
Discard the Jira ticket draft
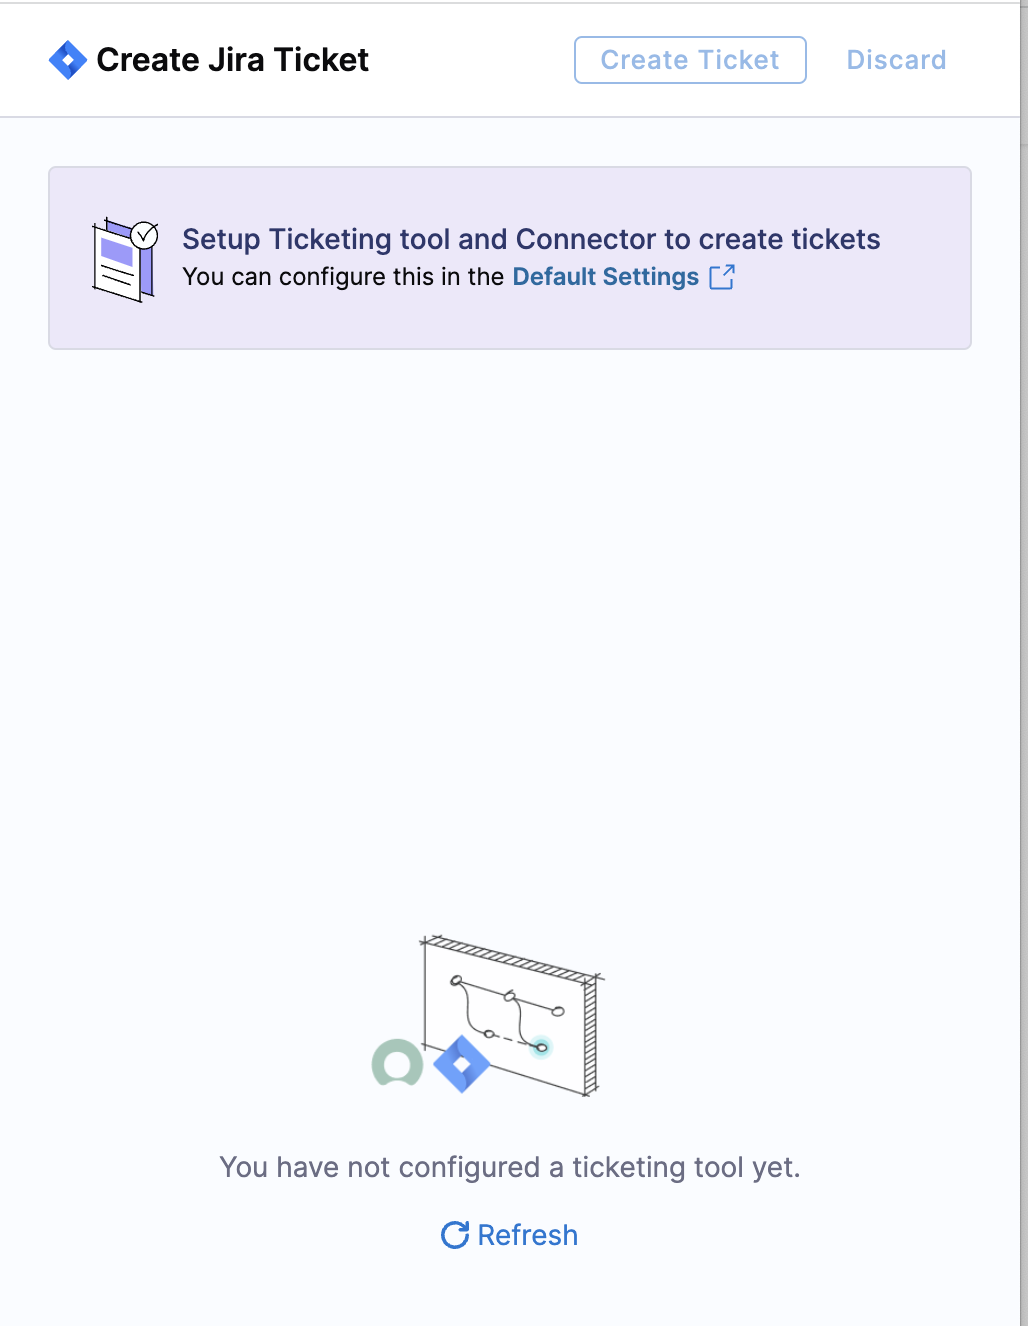coord(896,60)
